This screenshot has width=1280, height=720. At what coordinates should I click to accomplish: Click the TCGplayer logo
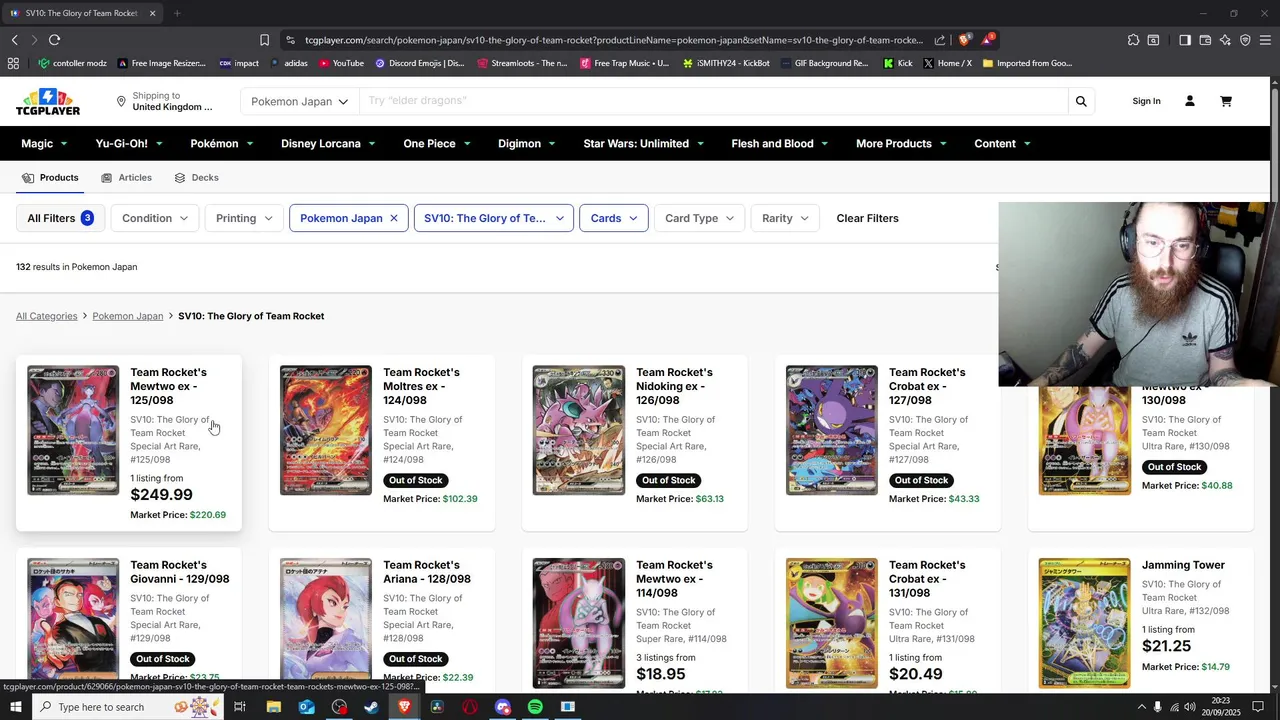47,101
